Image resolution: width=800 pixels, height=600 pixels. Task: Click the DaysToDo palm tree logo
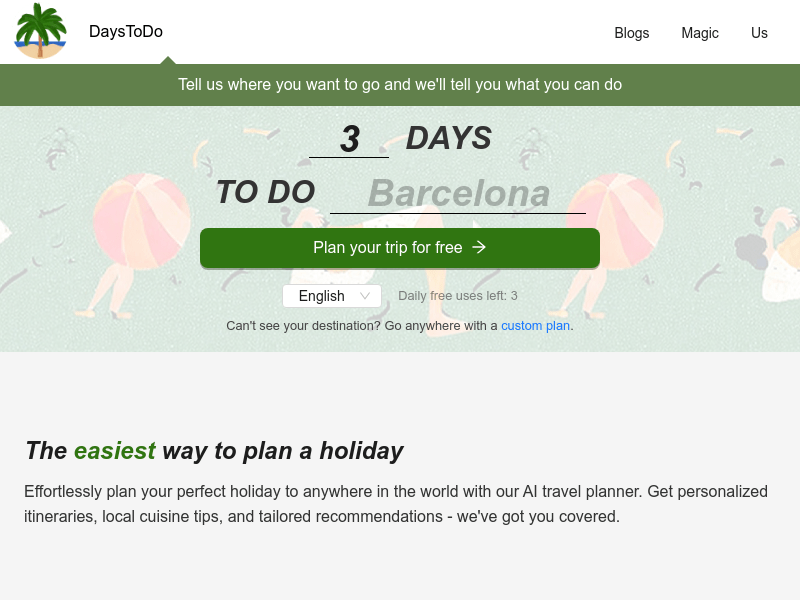click(x=40, y=31)
